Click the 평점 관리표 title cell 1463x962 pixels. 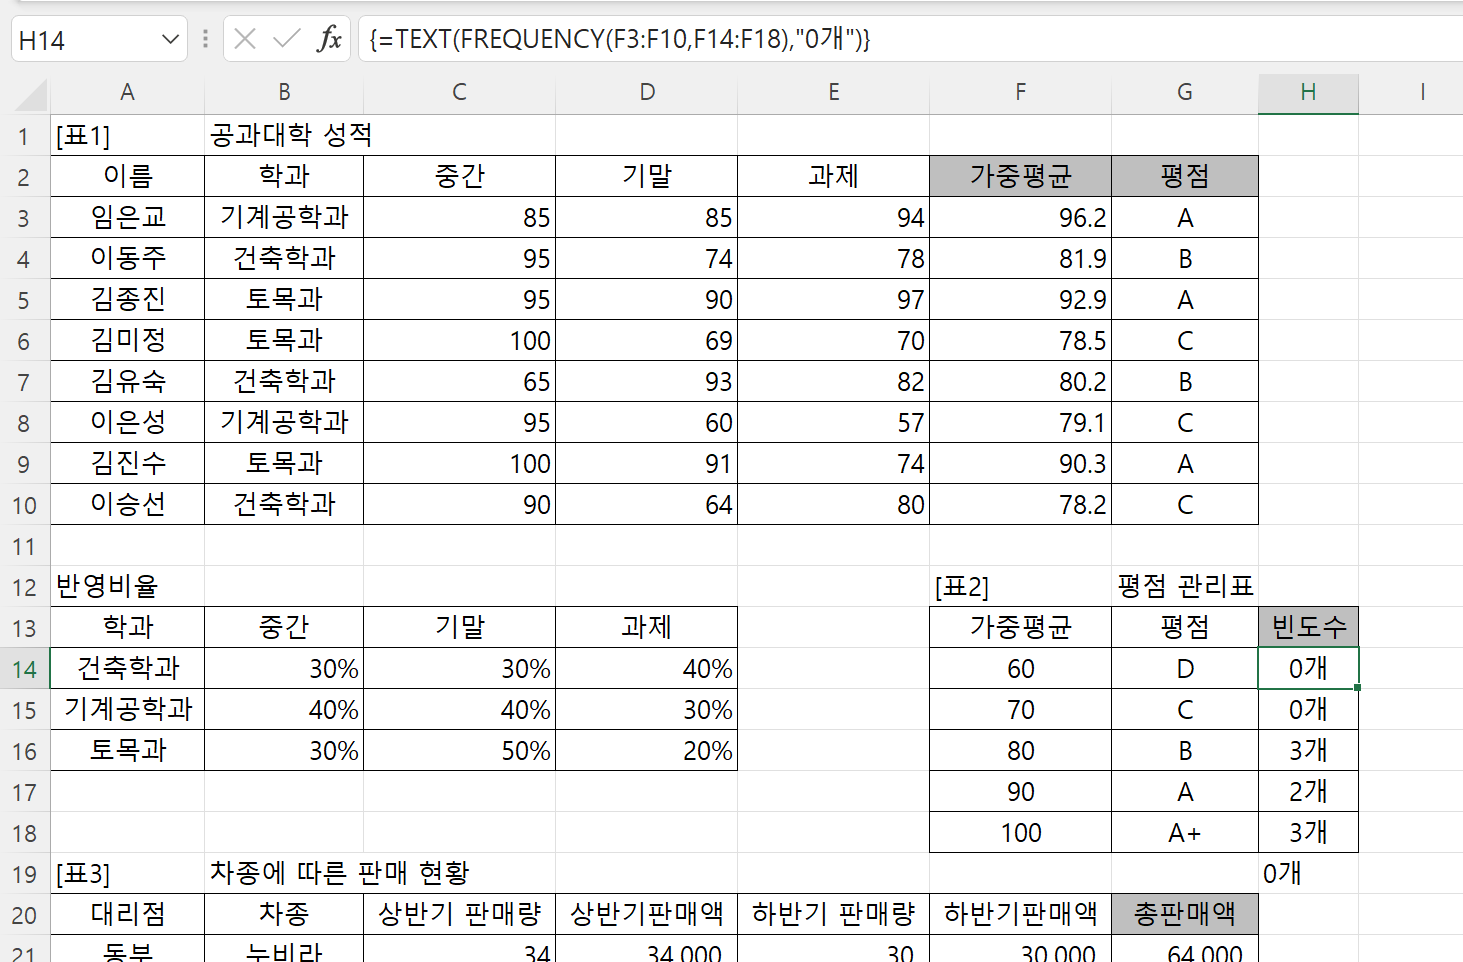click(1184, 587)
